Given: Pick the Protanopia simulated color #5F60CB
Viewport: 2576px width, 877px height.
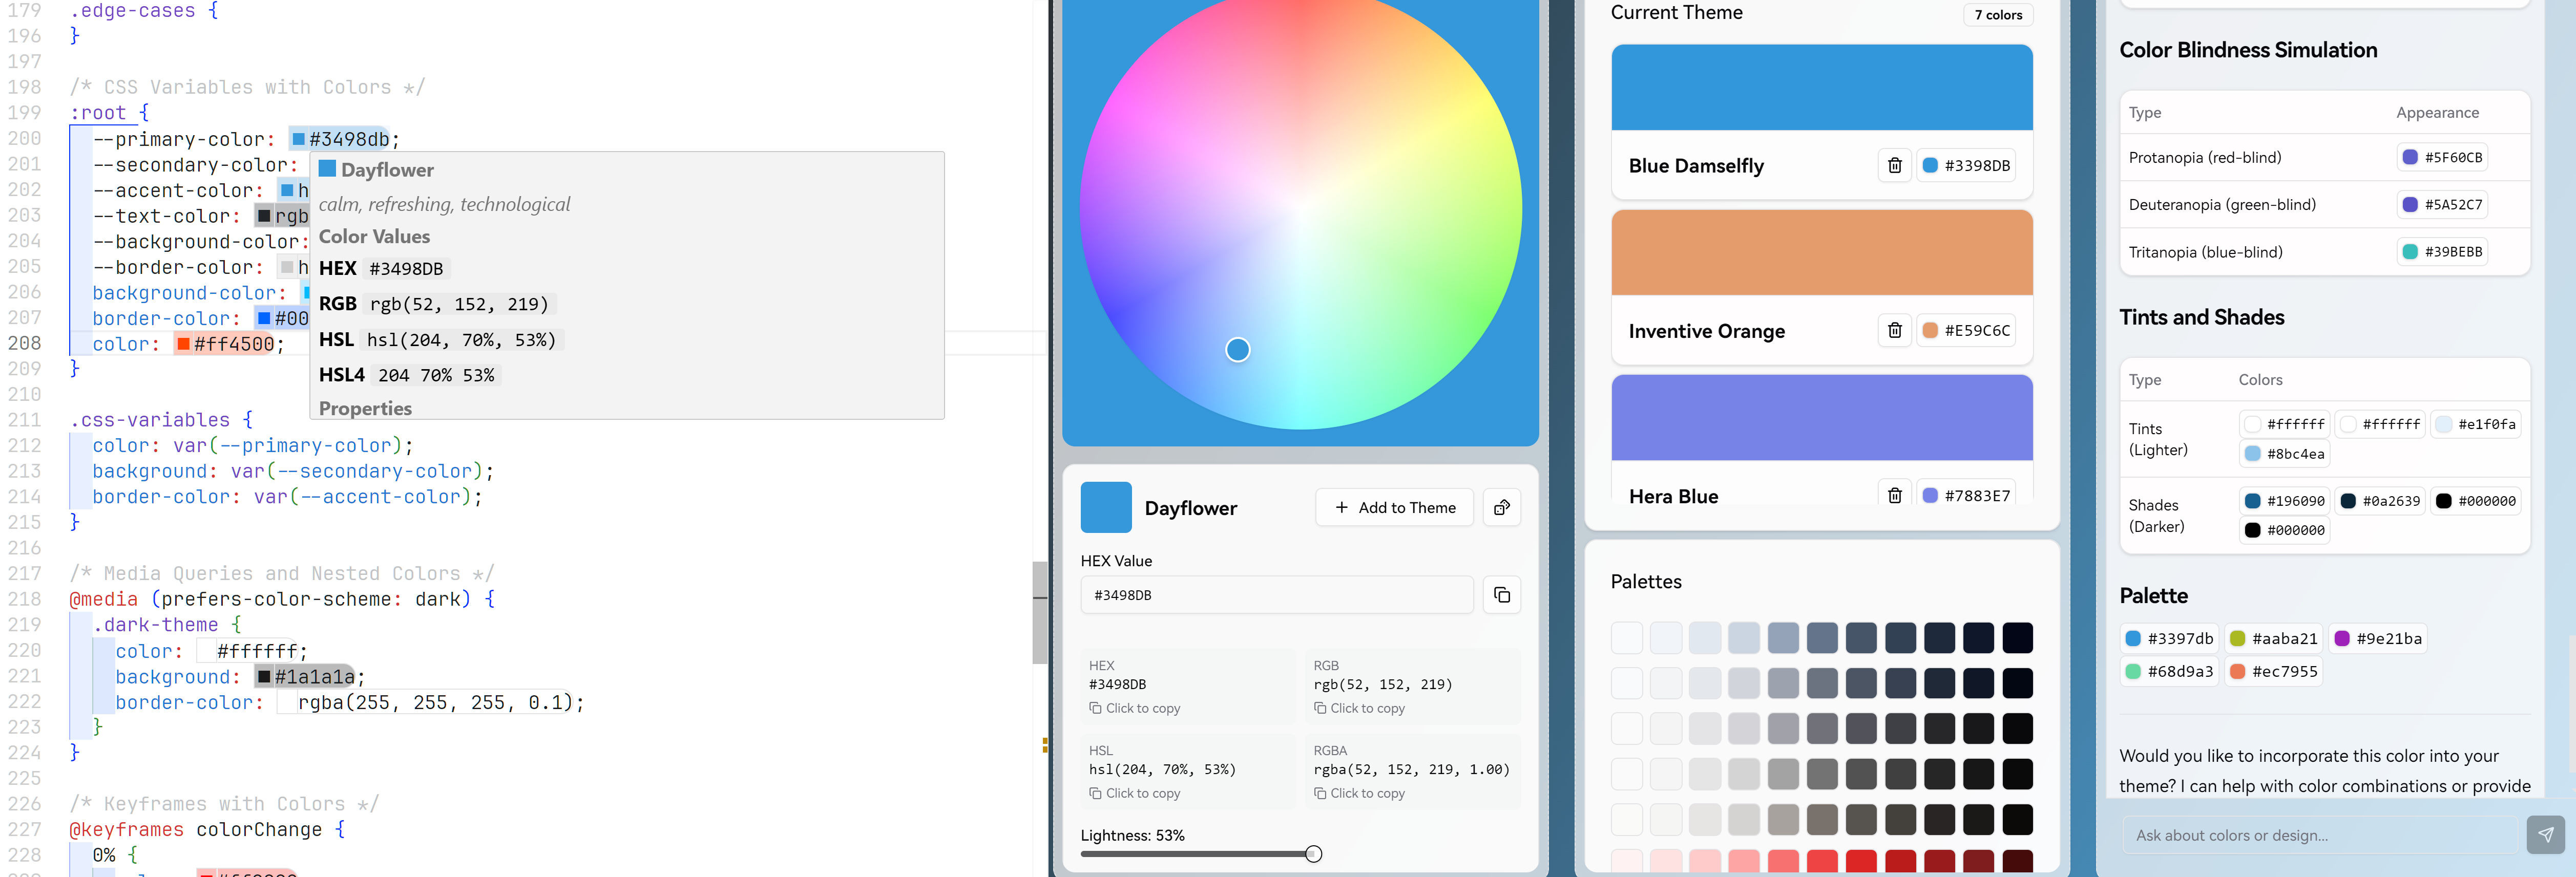Looking at the screenshot, I should pos(2441,158).
